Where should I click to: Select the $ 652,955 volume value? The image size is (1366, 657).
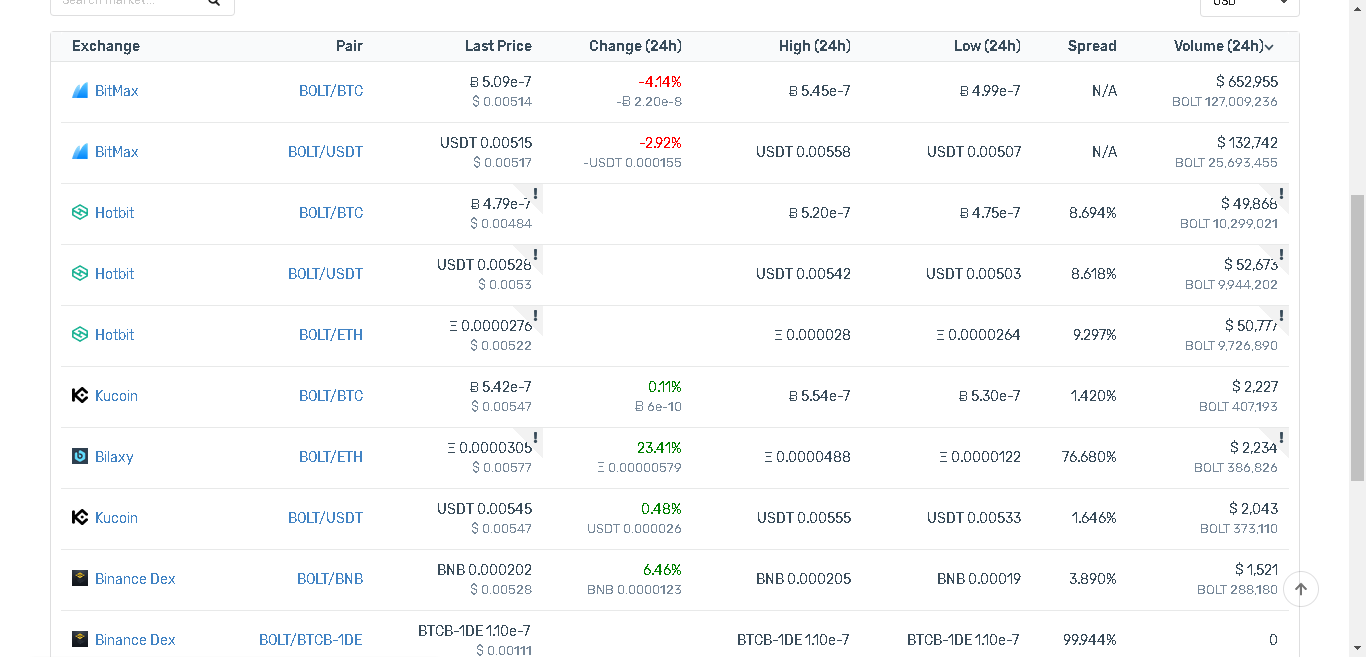1247,82
